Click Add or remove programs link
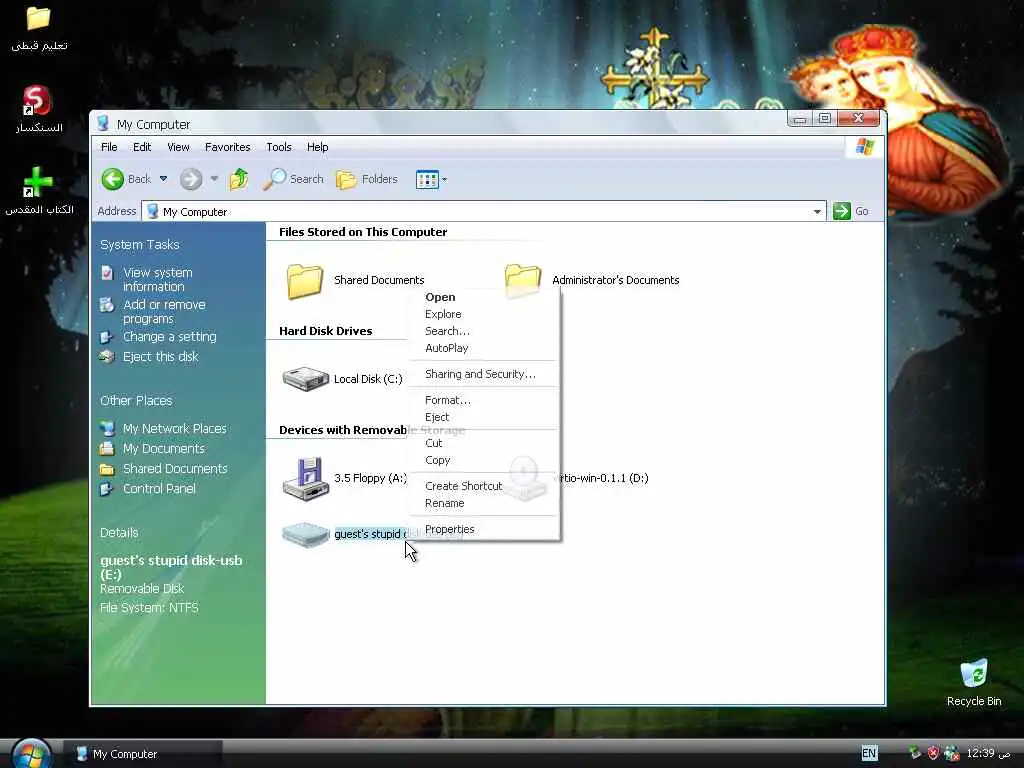 click(x=164, y=312)
